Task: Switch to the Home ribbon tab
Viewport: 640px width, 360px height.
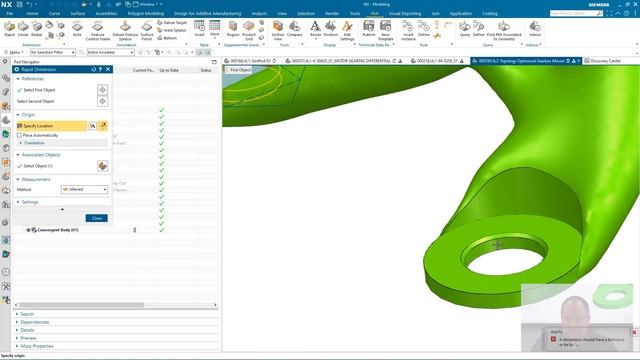Action: click(x=32, y=13)
